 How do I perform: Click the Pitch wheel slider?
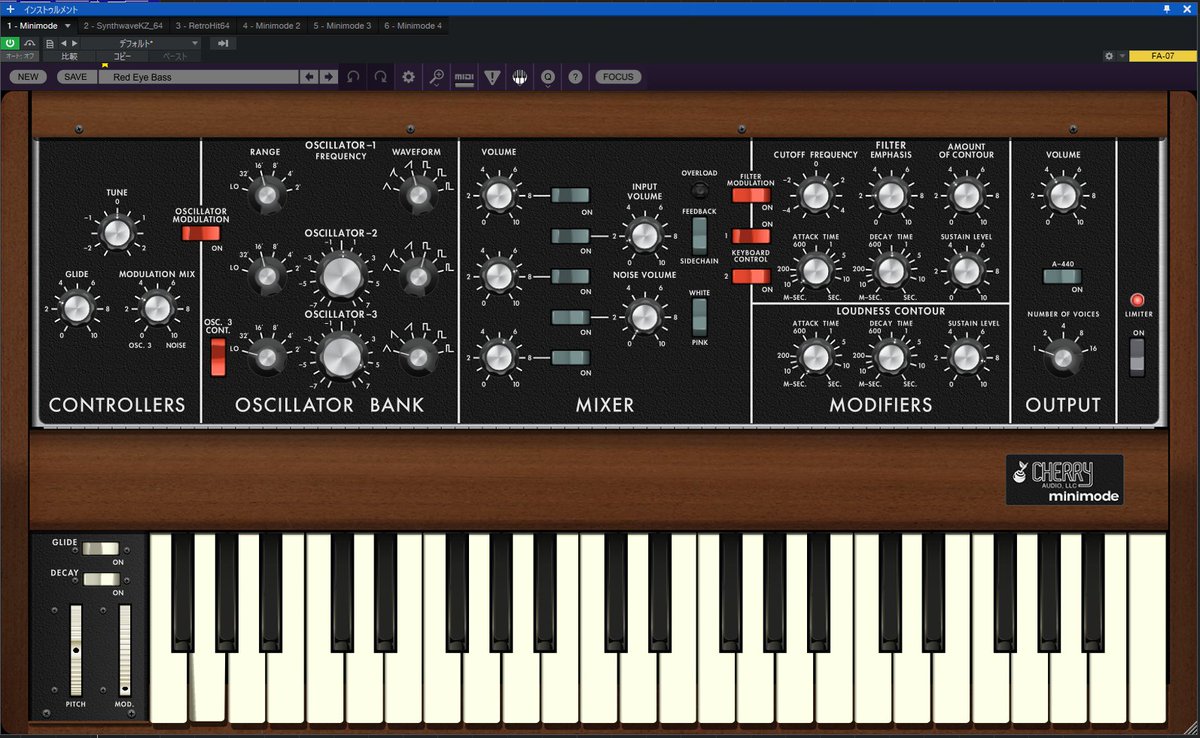point(76,650)
